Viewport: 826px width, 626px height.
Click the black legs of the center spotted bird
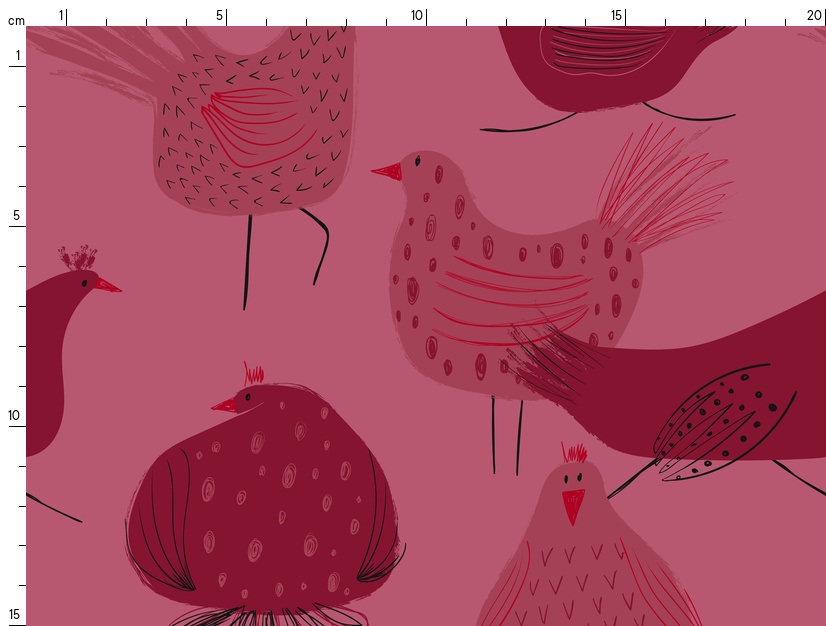pos(505,435)
